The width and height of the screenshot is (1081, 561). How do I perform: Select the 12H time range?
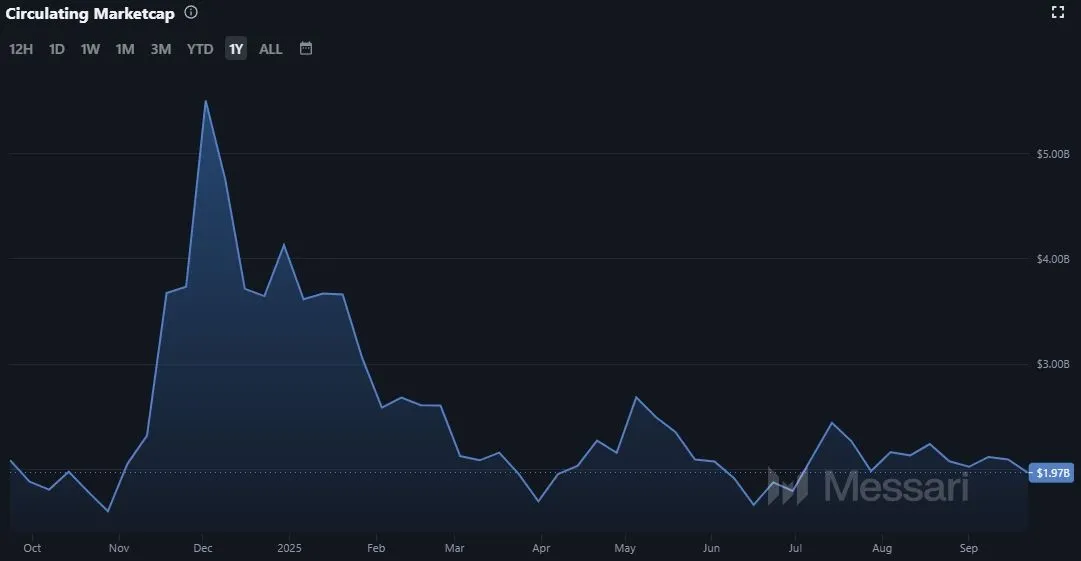point(21,49)
